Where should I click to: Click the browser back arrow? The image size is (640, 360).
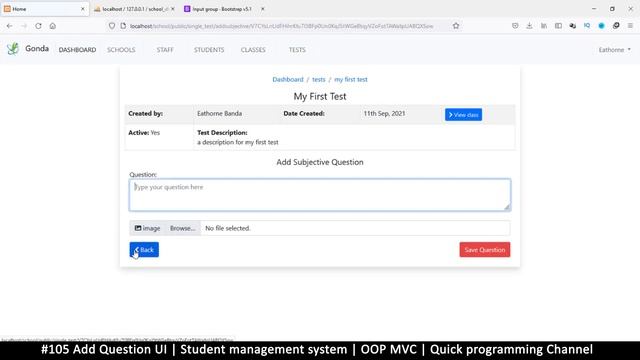tap(9, 26)
